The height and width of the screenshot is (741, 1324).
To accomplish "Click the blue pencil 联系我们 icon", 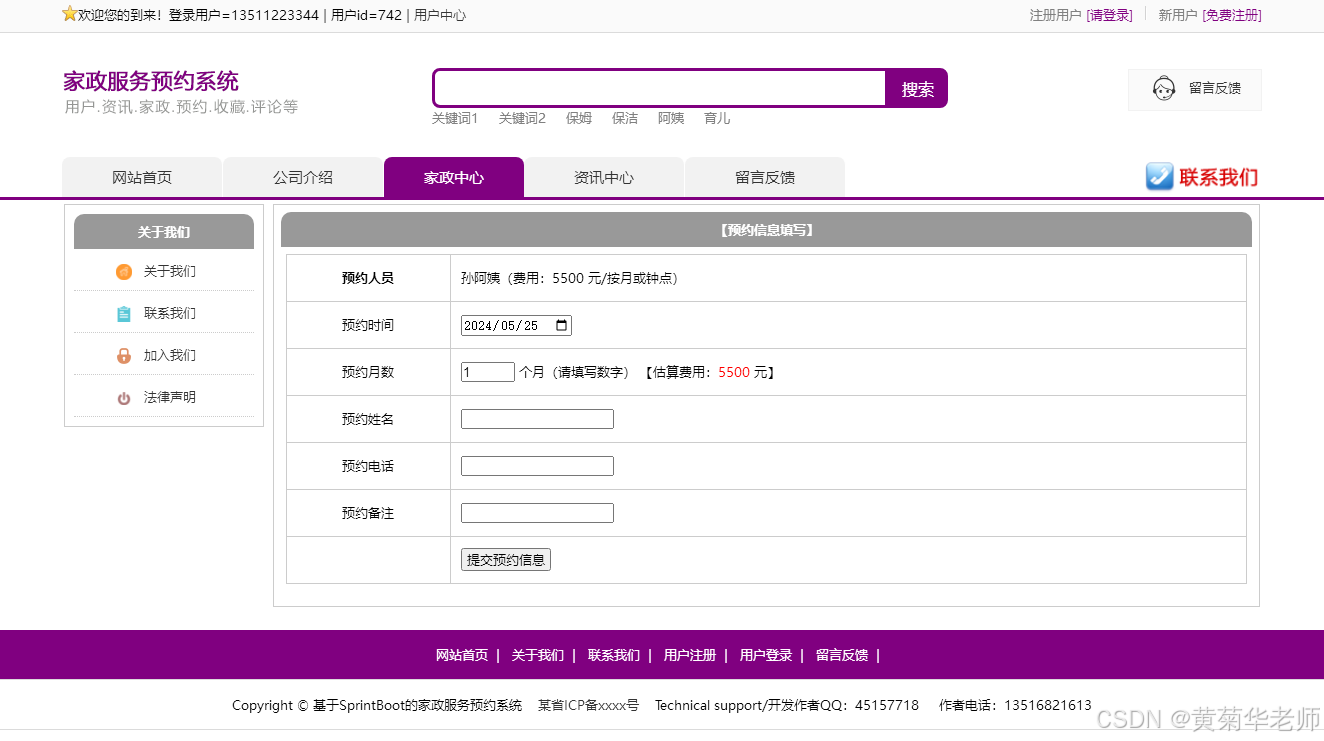I will (1159, 177).
